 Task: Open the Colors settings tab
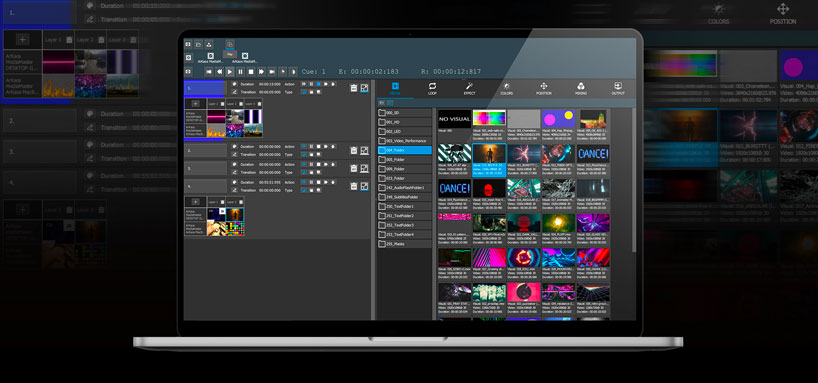coord(507,88)
